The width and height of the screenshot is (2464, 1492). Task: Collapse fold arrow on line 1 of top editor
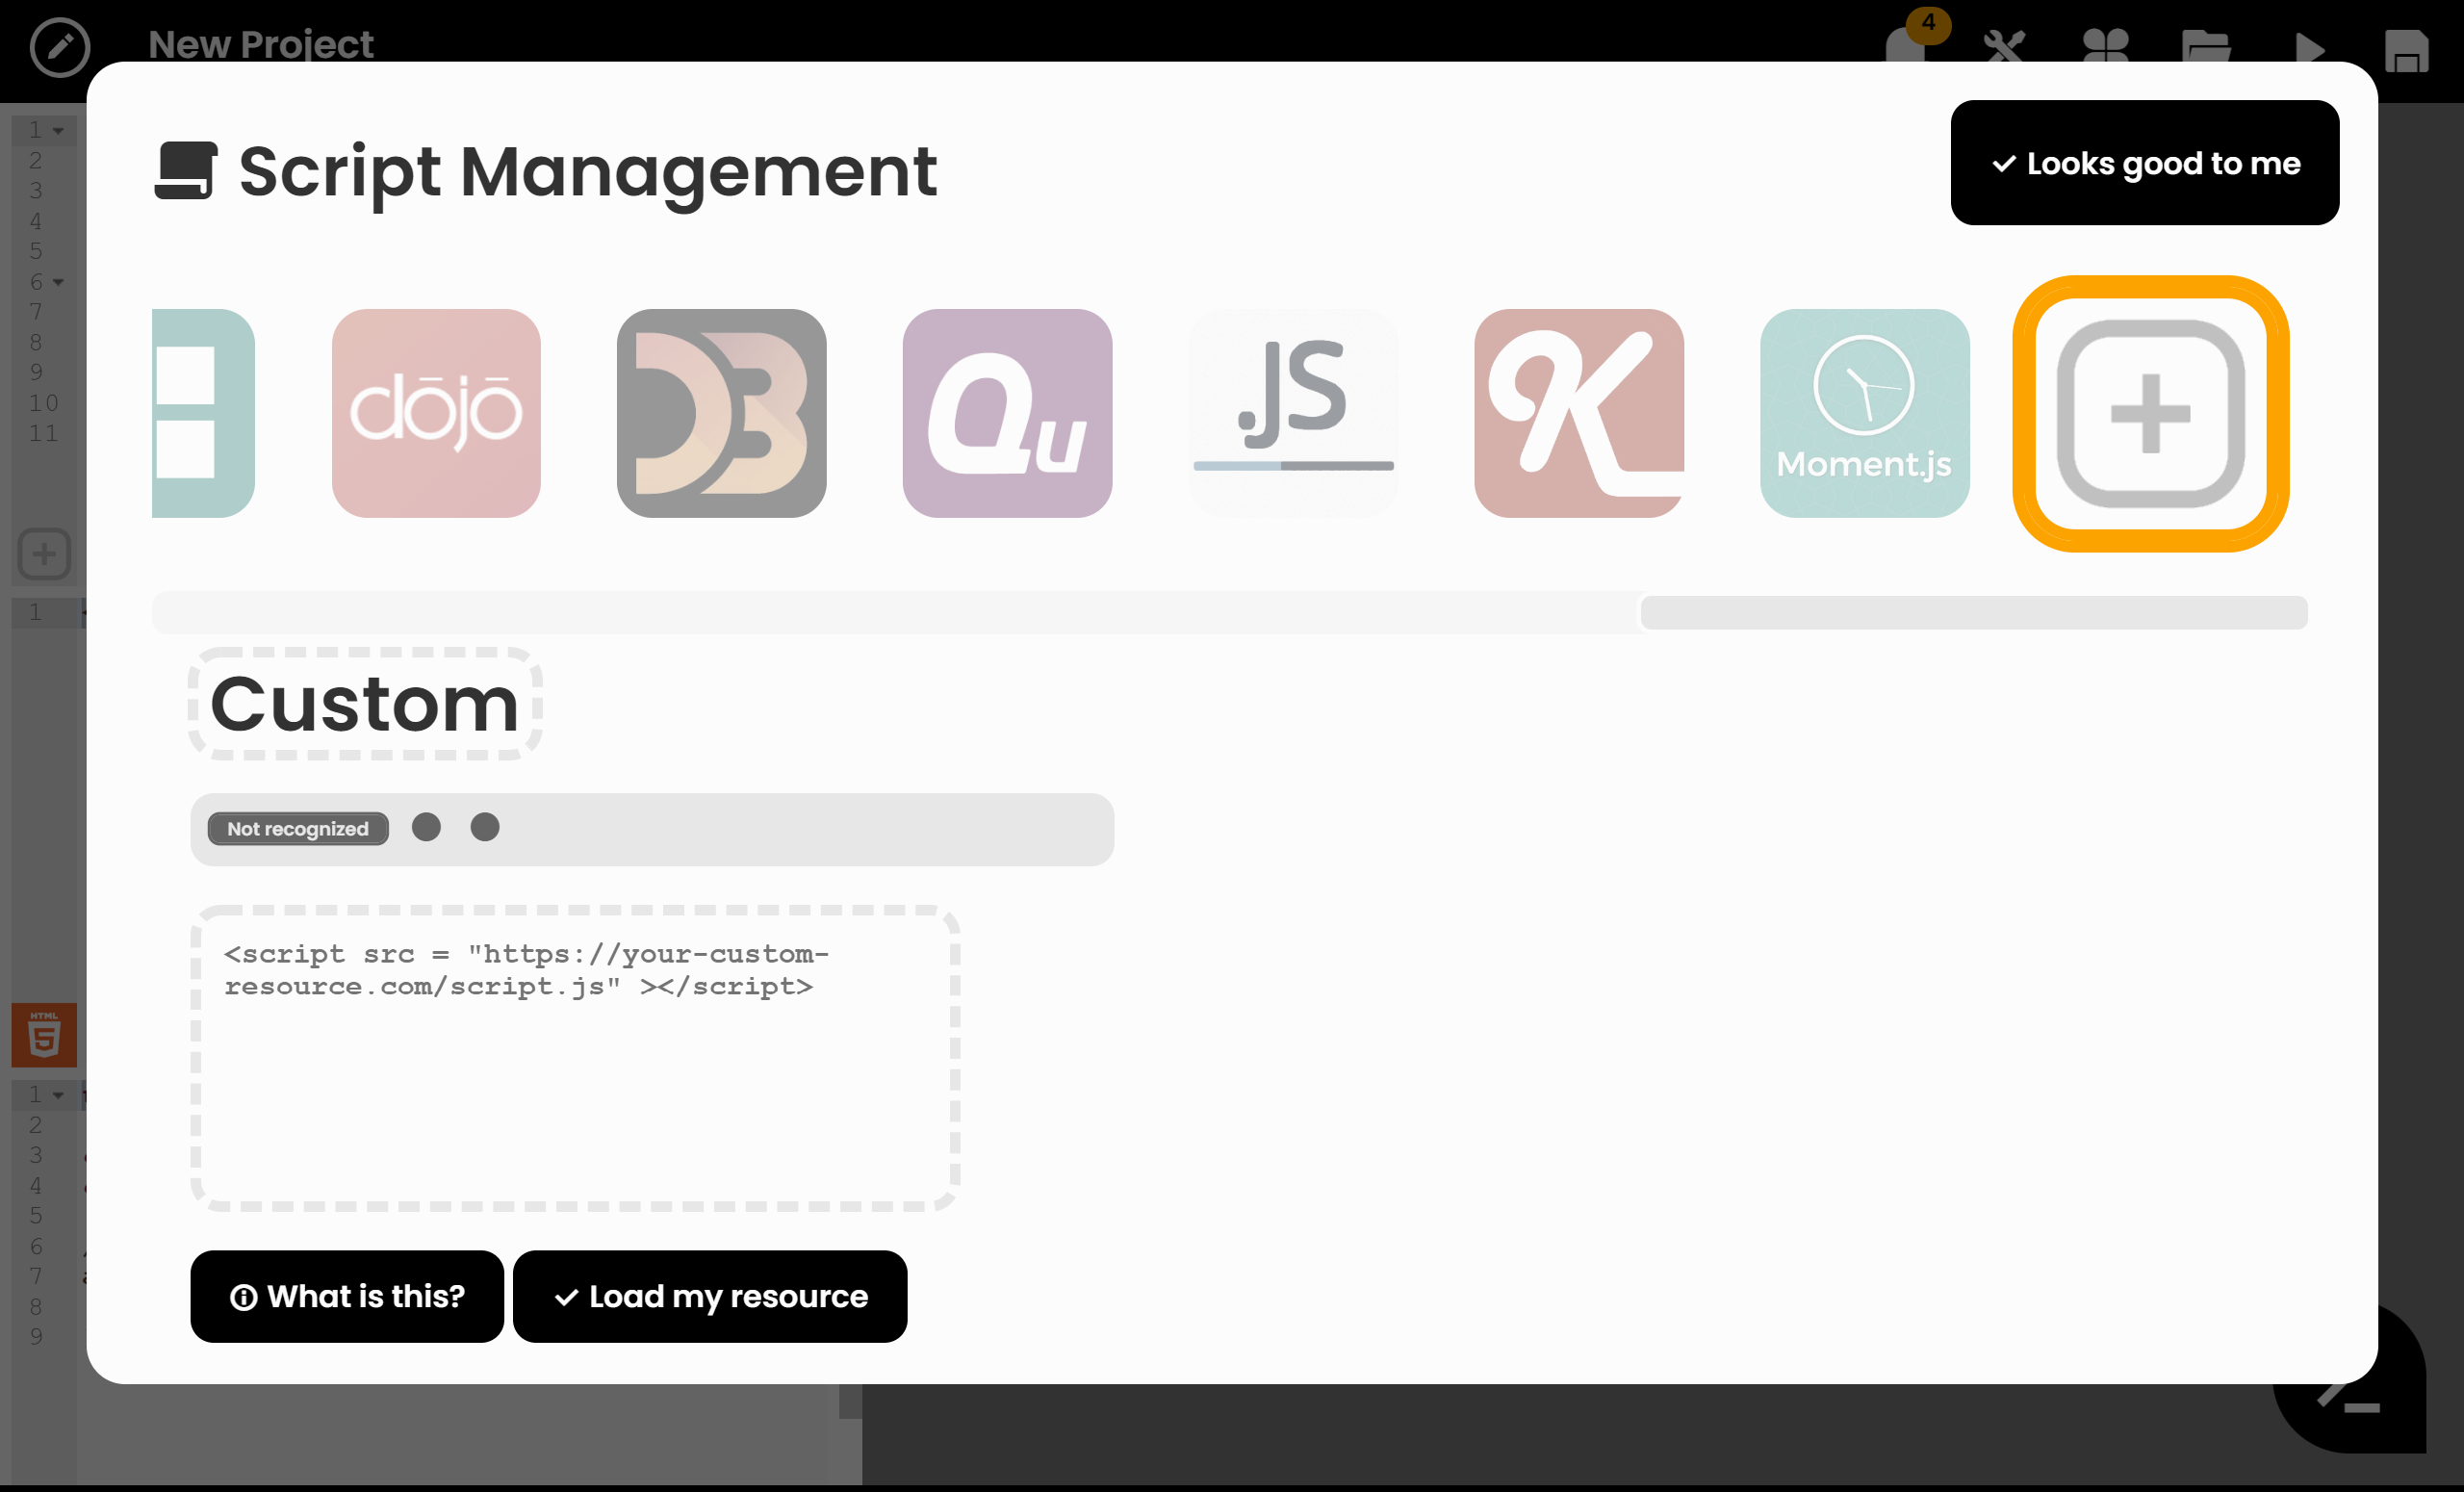point(58,131)
